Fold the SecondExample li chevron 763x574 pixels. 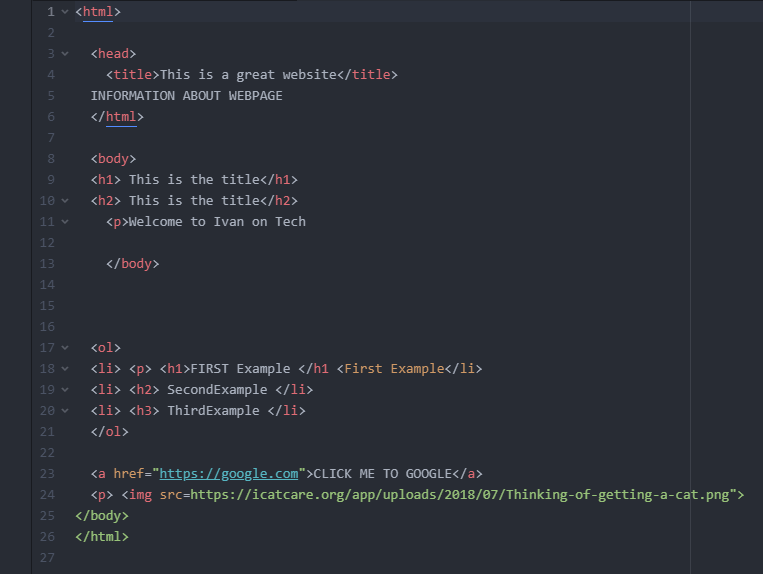pyautogui.click(x=65, y=390)
